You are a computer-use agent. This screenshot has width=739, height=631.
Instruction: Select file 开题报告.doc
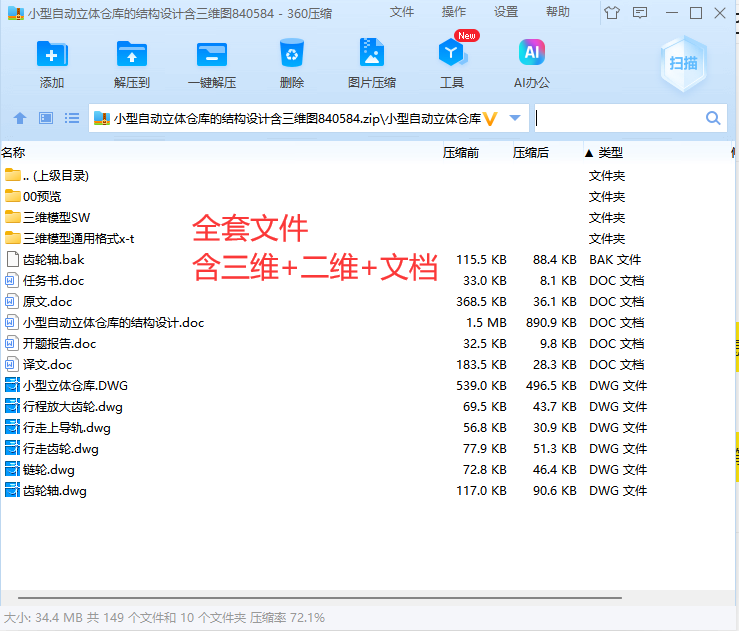[59, 344]
